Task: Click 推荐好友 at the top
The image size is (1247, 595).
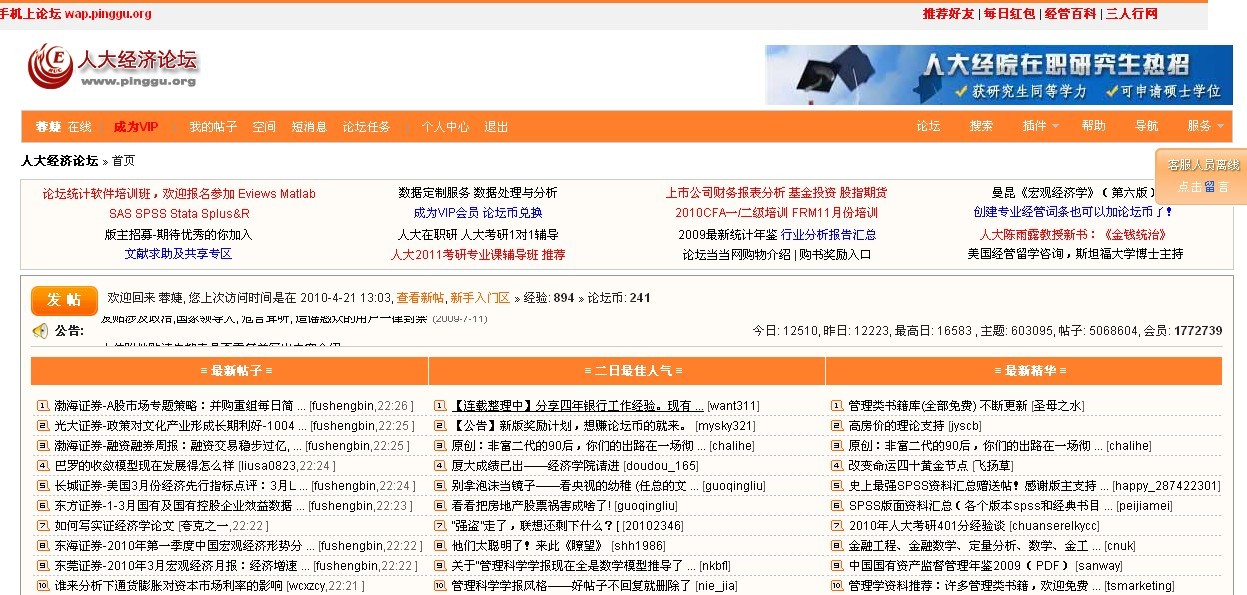Action: pyautogui.click(x=948, y=14)
